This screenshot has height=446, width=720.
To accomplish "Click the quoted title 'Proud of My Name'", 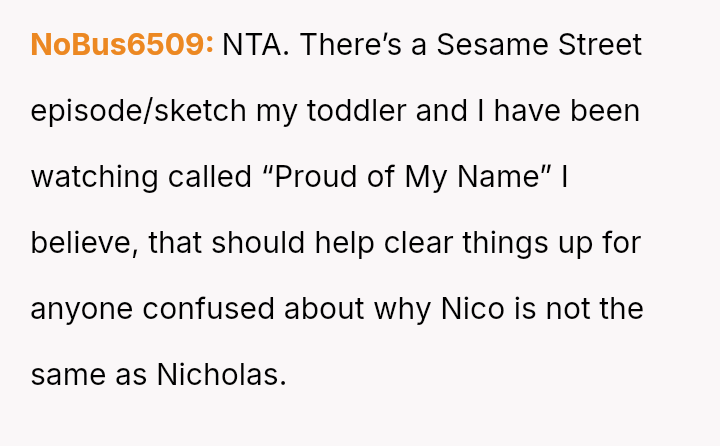I will (x=409, y=177).
